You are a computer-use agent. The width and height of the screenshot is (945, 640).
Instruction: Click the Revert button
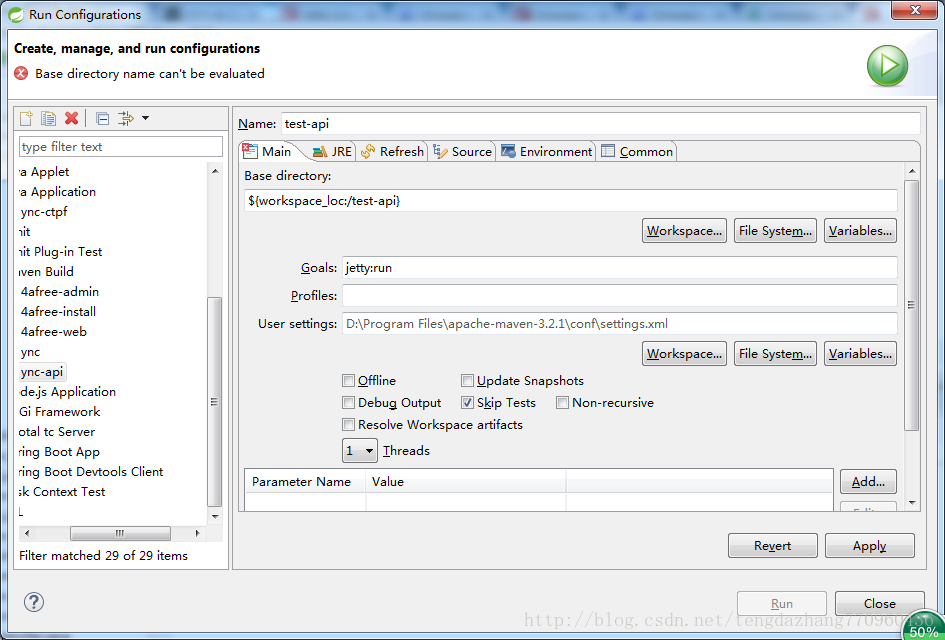click(x=773, y=545)
